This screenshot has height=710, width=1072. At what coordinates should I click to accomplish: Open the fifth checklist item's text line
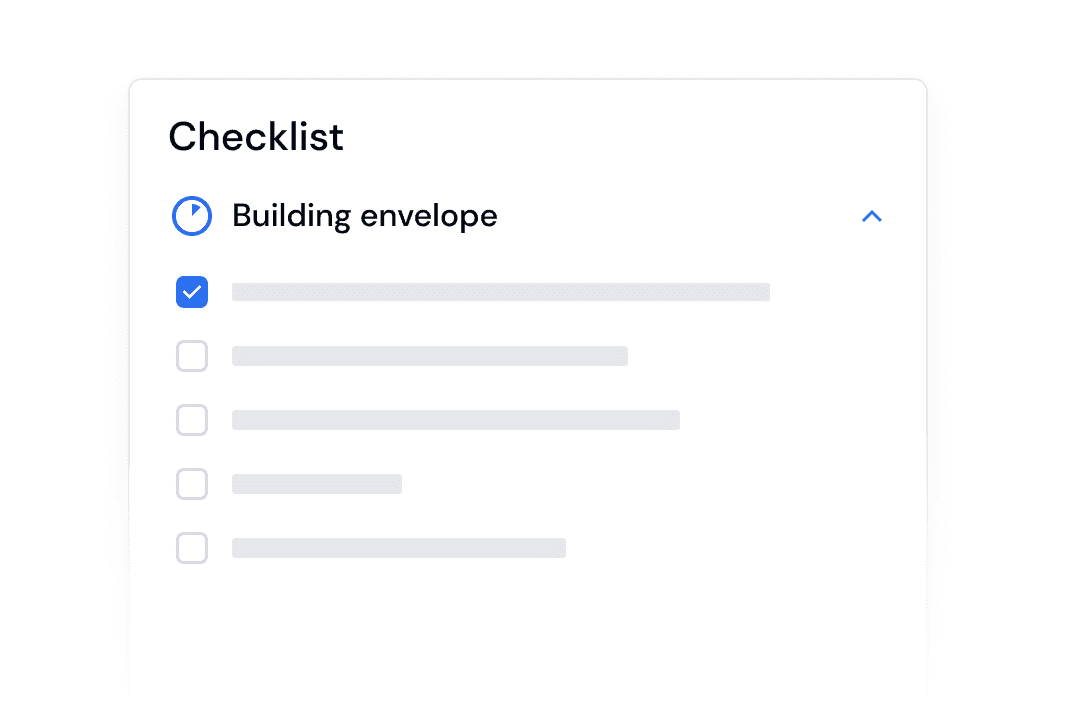tap(399, 548)
